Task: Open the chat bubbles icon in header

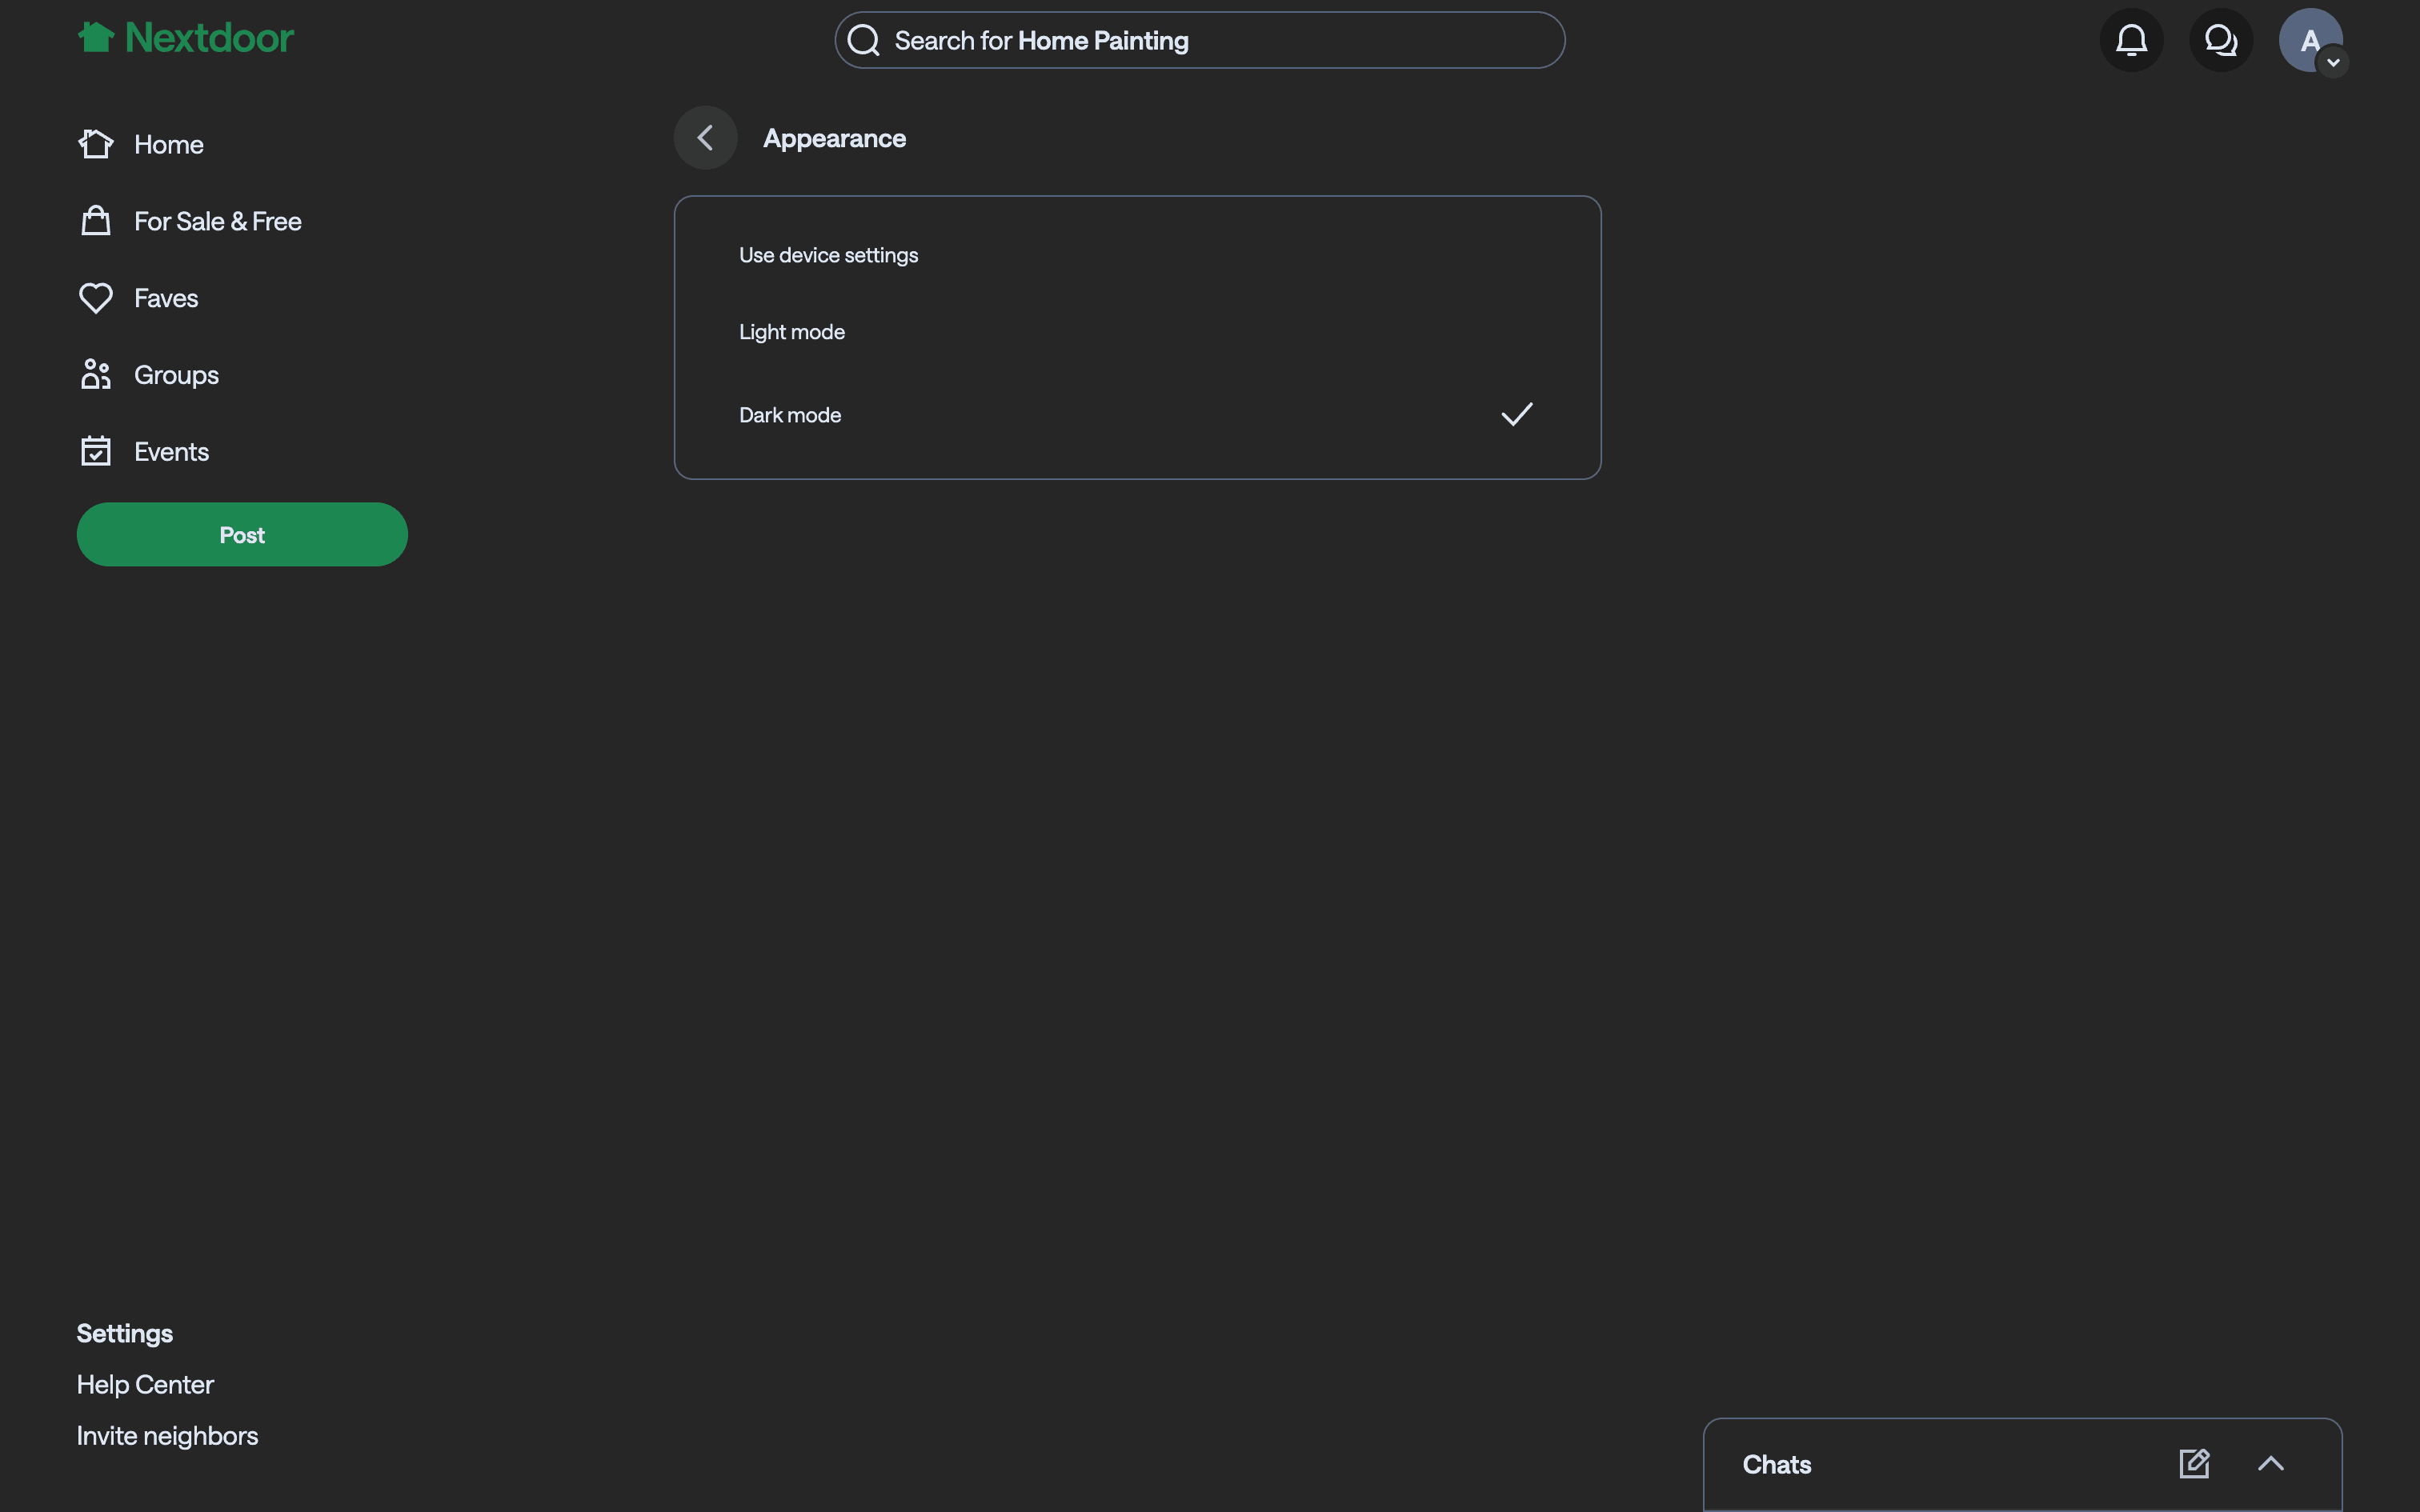Action: click(x=2220, y=40)
